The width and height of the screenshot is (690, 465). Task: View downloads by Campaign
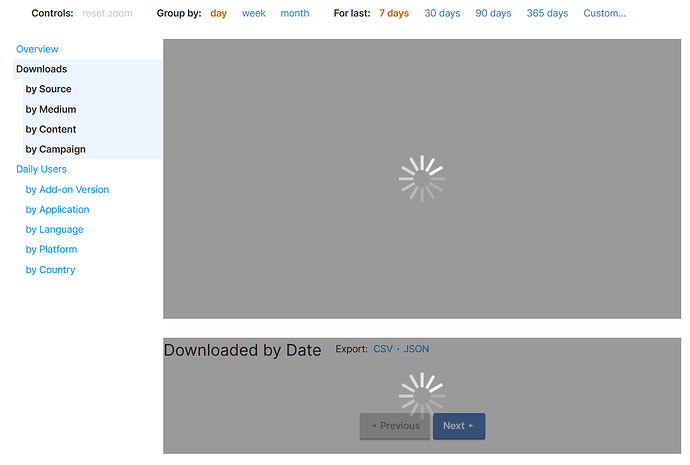pyautogui.click(x=55, y=149)
